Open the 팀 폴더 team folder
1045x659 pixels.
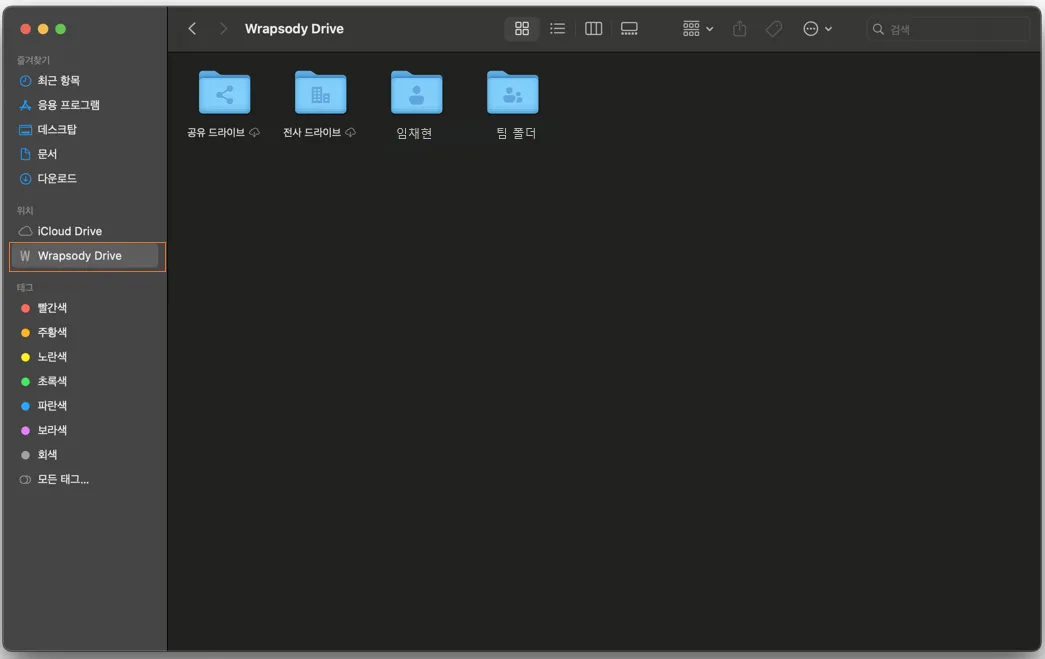(513, 93)
